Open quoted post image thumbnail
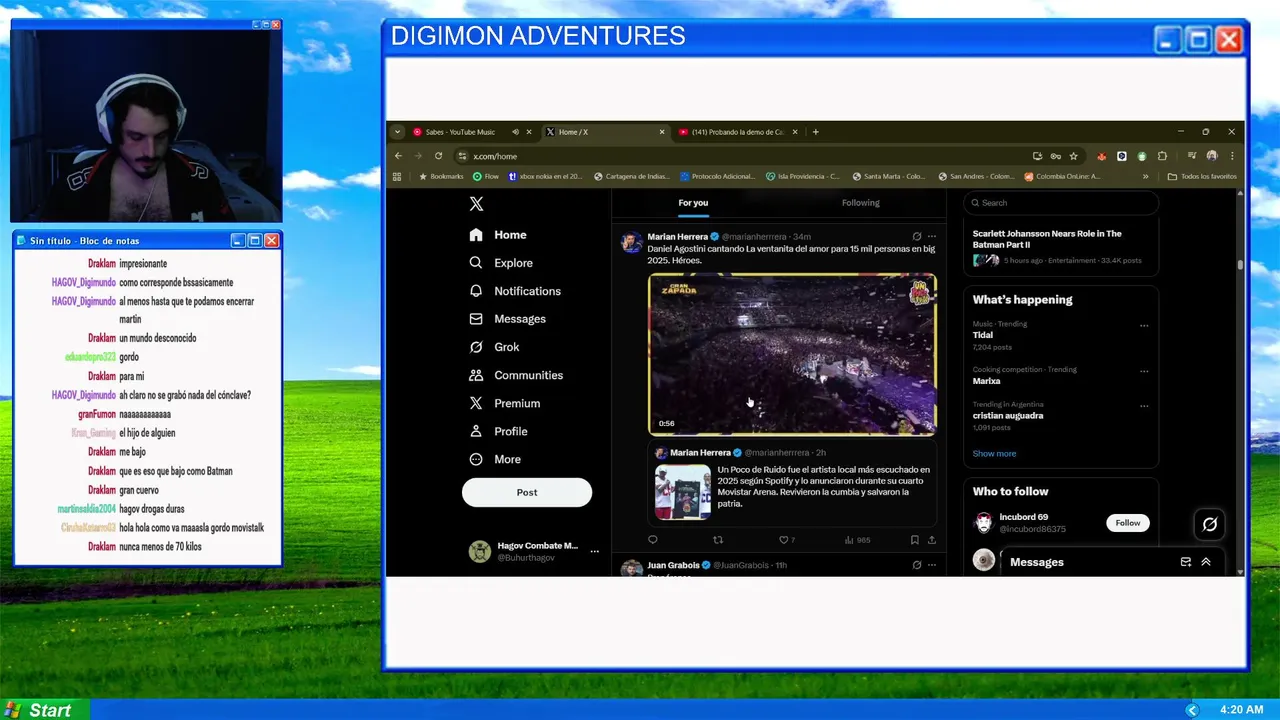 683,492
